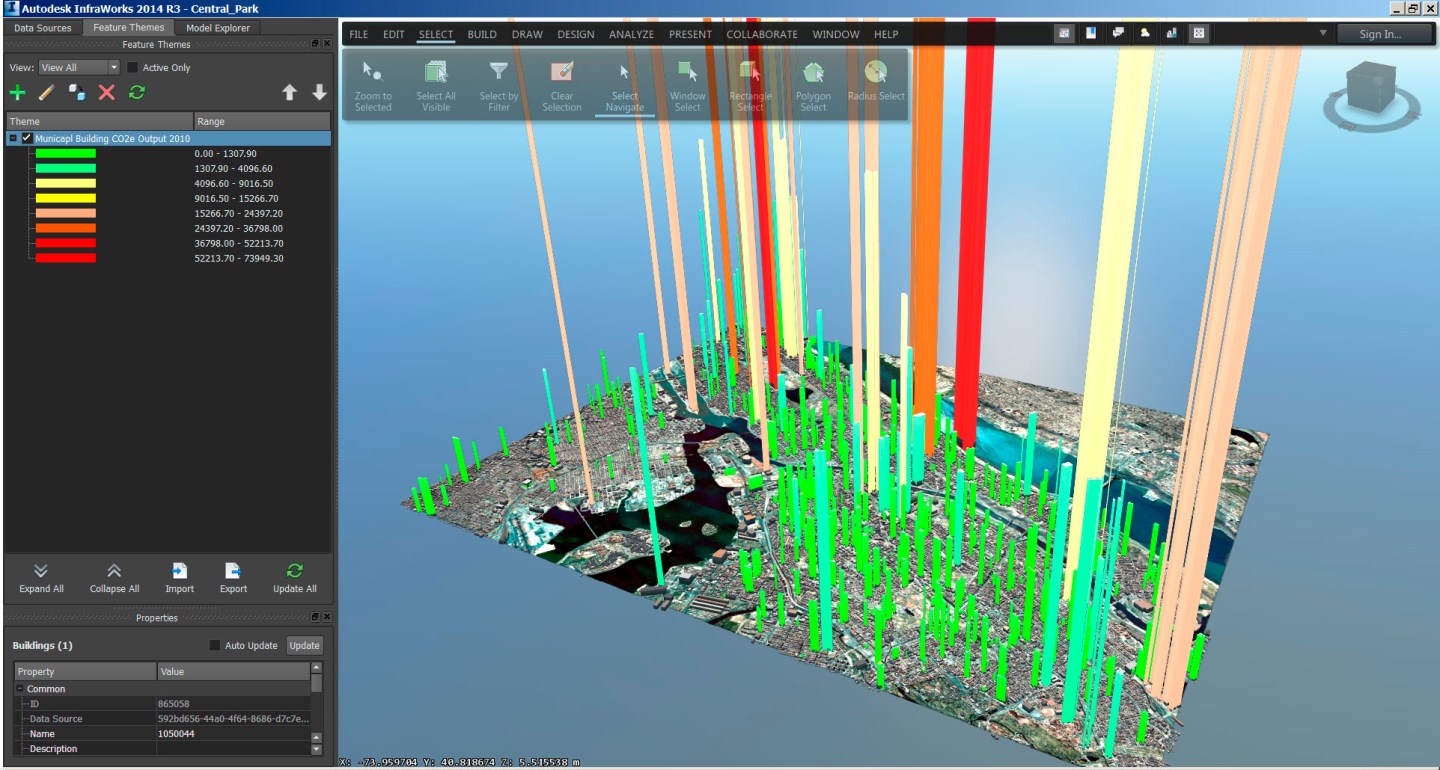Uncheck Municipal Building CO2e Output 2010 theme
Screen dimensions: 1440x770
(27, 139)
